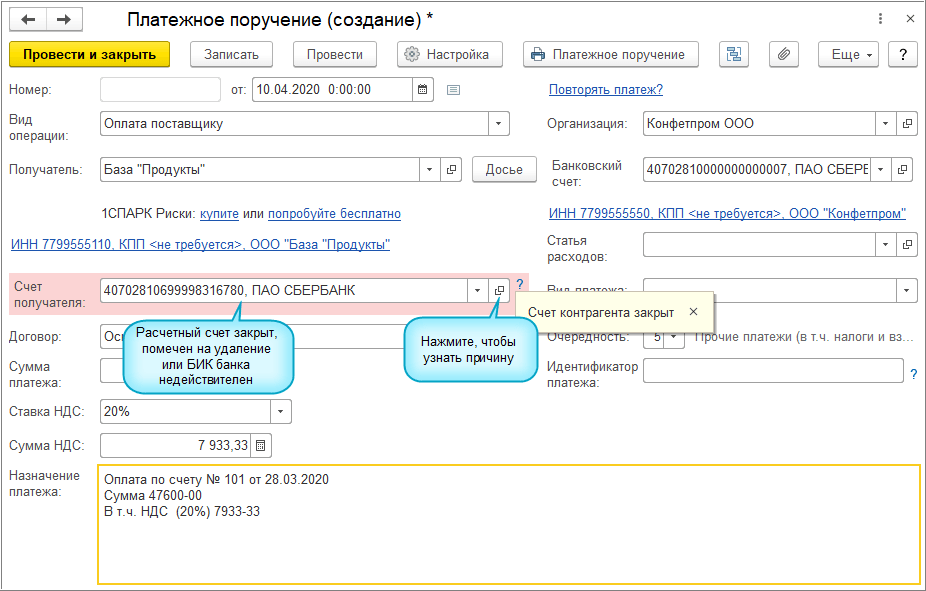Viewport: 926px width, 591px height.
Task: Open the Статья расходов dropdown list
Action: (x=885, y=244)
